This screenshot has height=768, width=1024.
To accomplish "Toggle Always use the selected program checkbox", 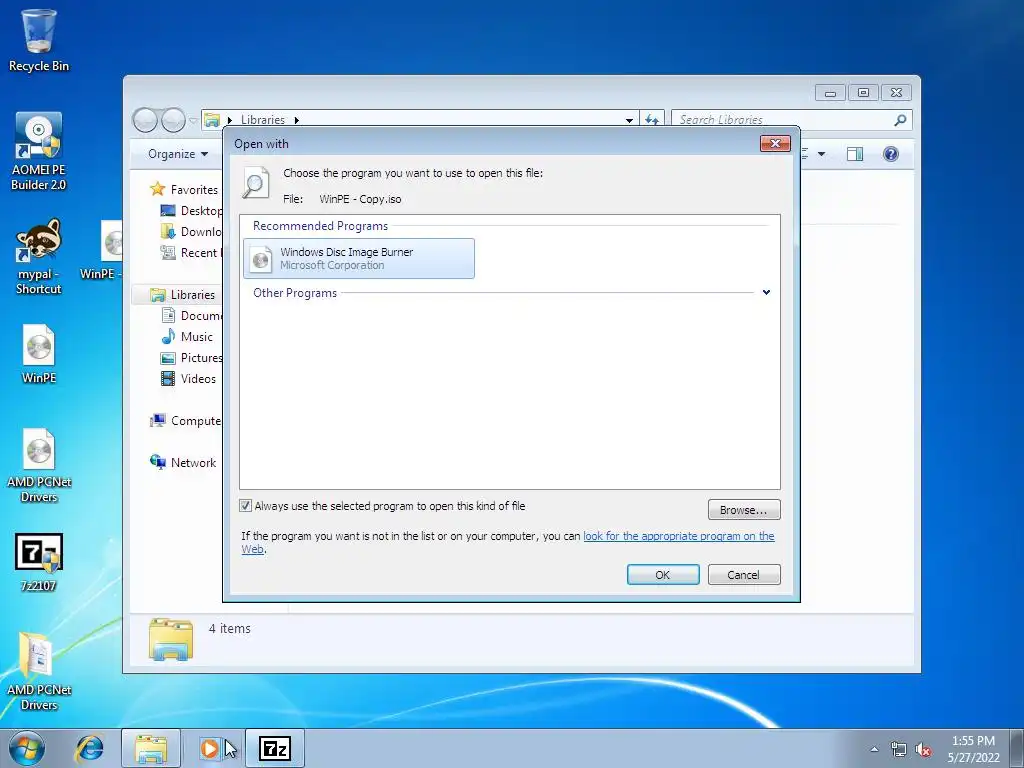I will (x=246, y=505).
